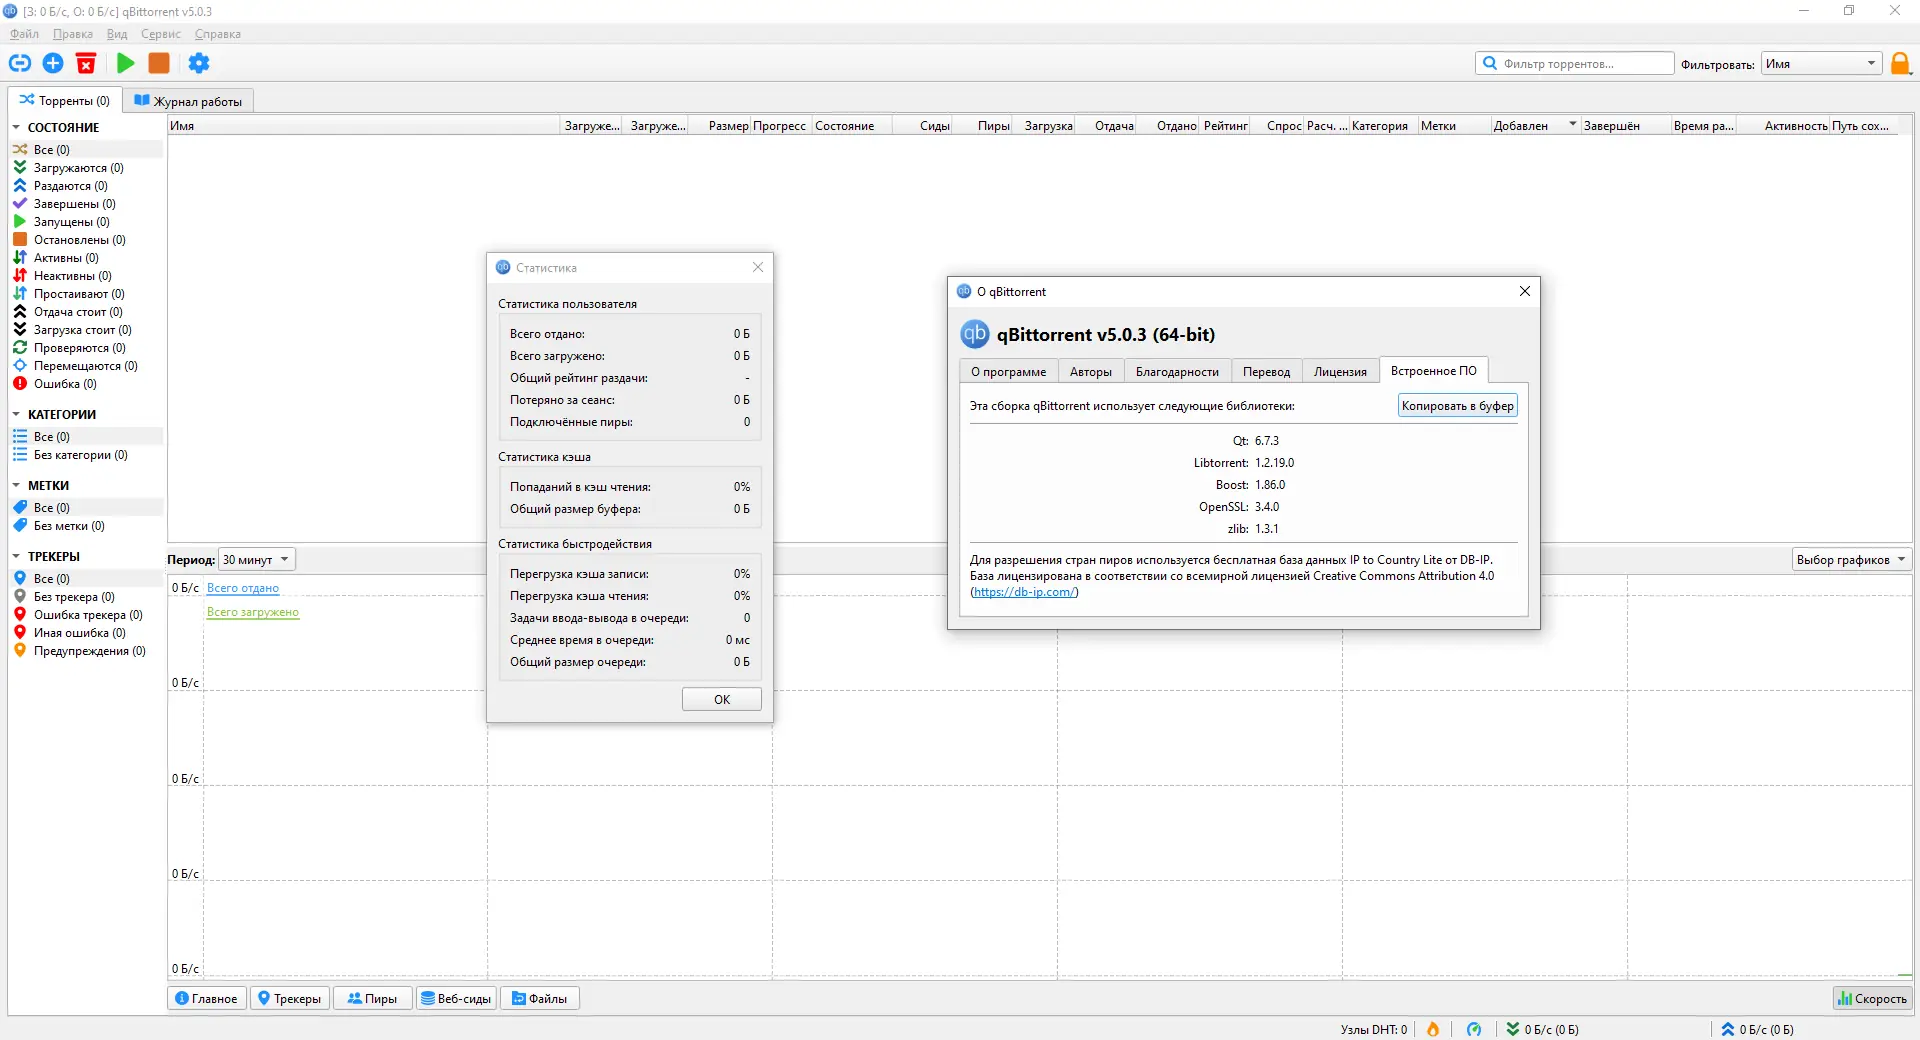The width and height of the screenshot is (1920, 1040).
Task: Click the add torrent file plus icon
Action: (53, 64)
